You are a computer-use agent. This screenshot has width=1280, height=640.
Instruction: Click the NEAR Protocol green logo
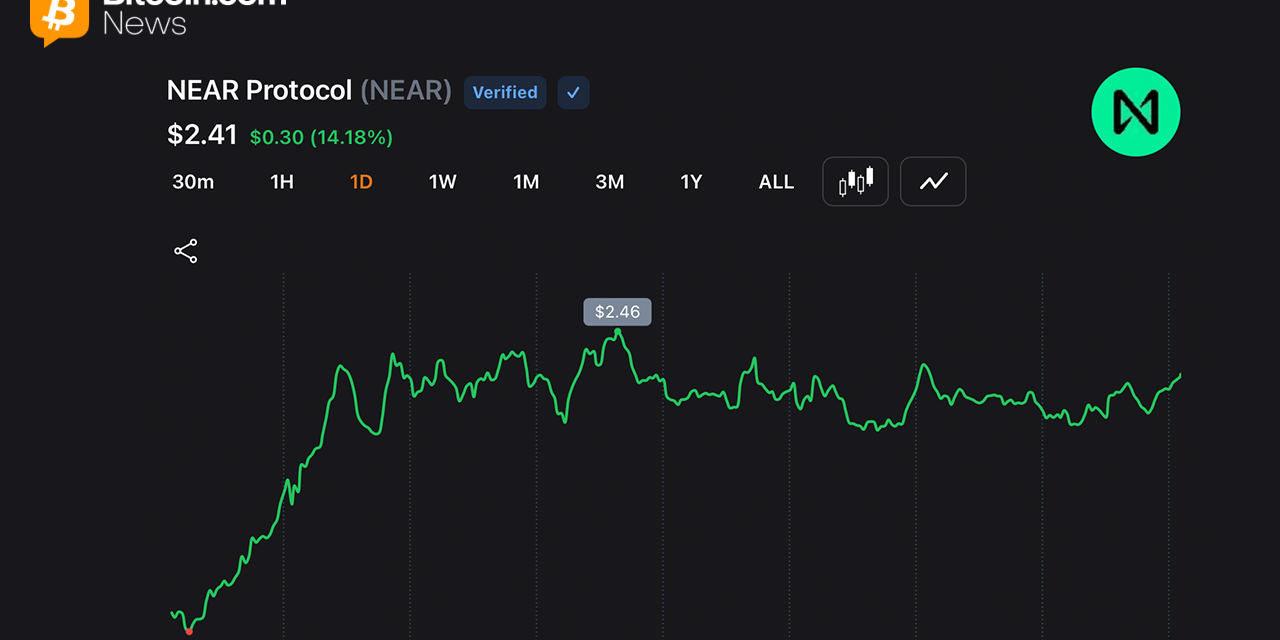tap(1136, 112)
